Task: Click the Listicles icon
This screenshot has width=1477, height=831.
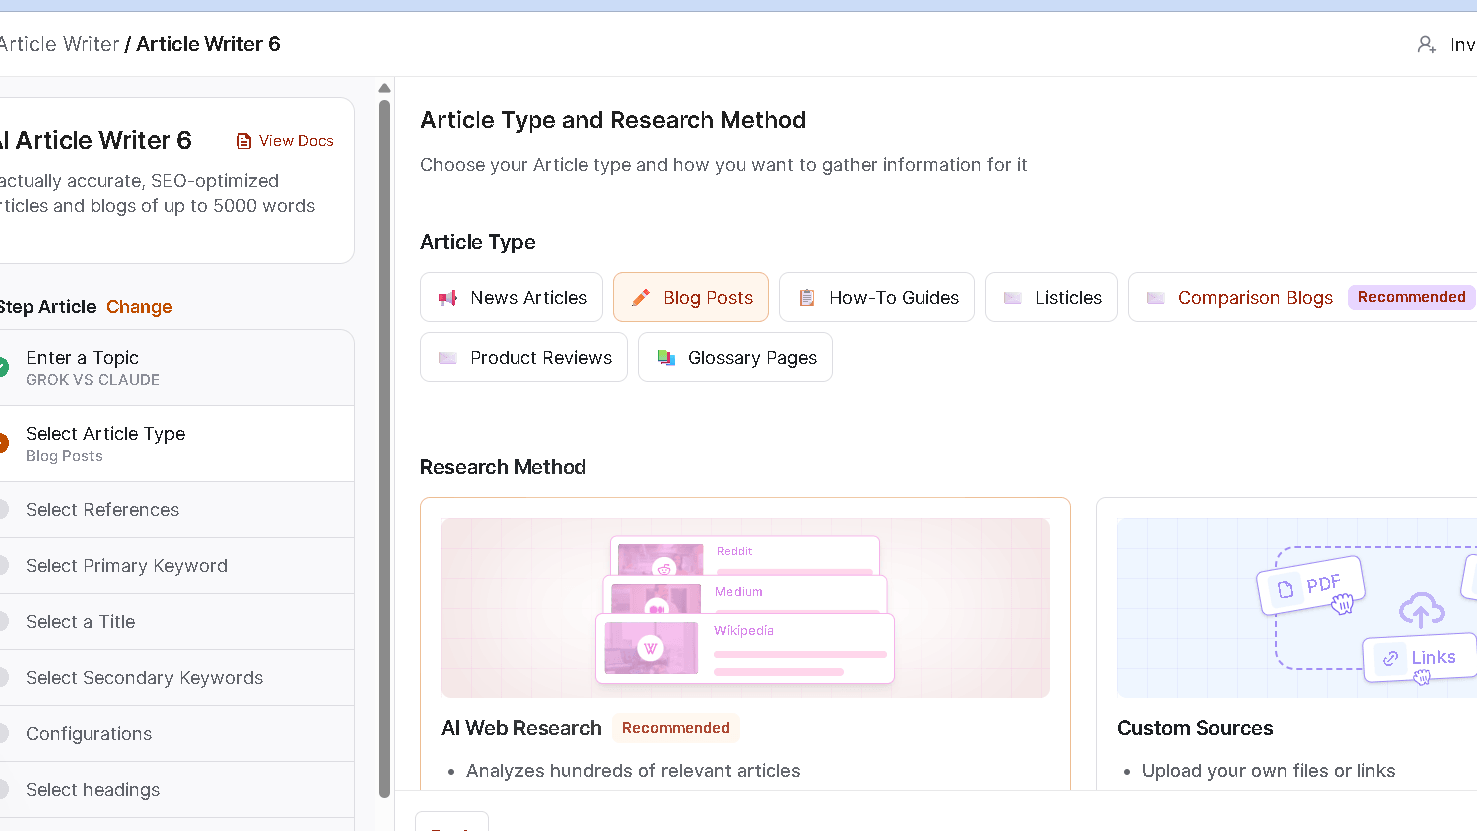Action: click(x=1012, y=298)
